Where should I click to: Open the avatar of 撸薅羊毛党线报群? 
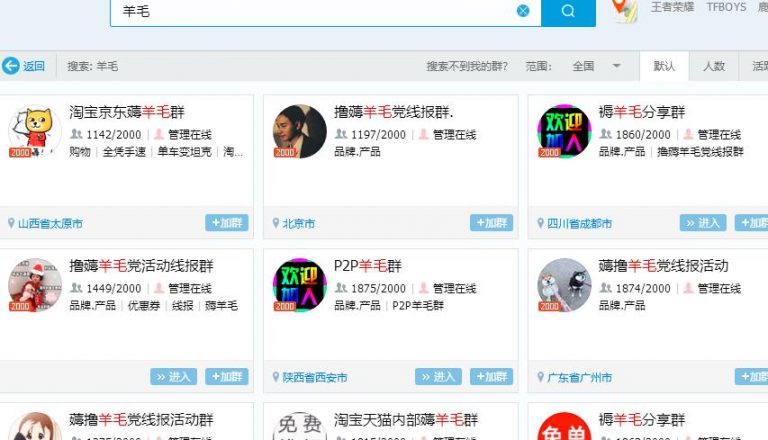click(299, 132)
